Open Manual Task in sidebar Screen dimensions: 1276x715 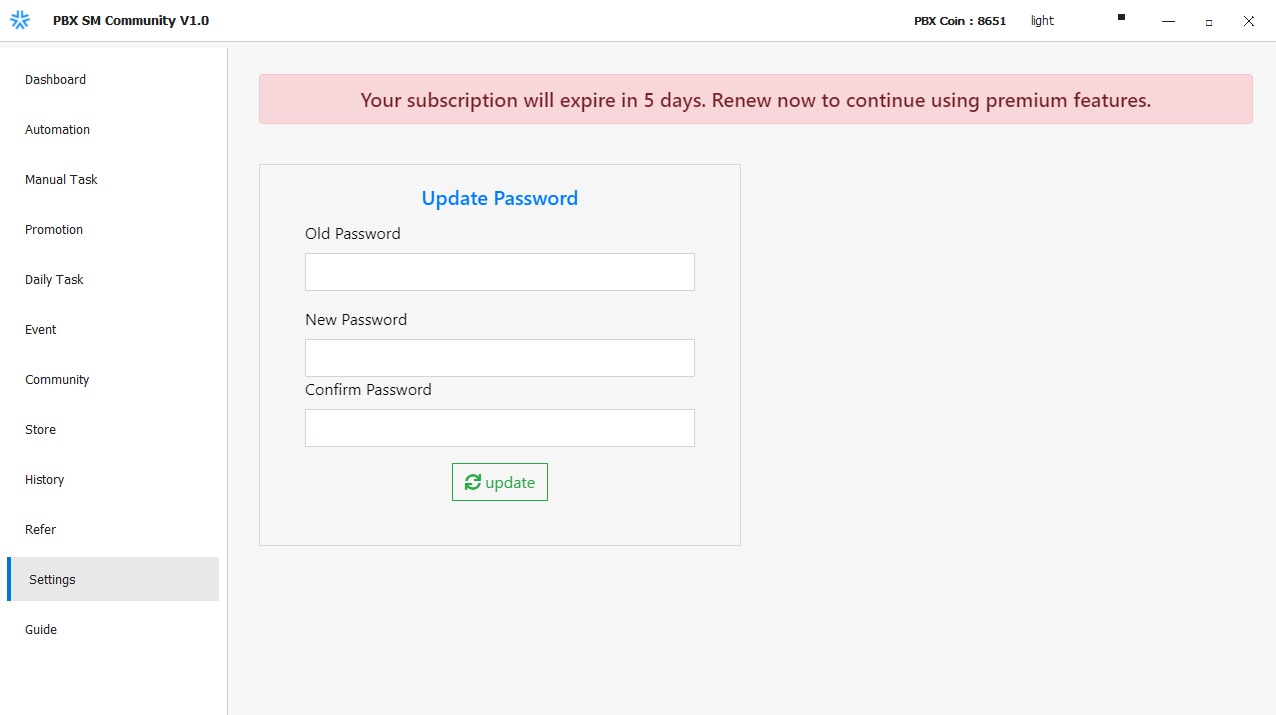tap(62, 180)
